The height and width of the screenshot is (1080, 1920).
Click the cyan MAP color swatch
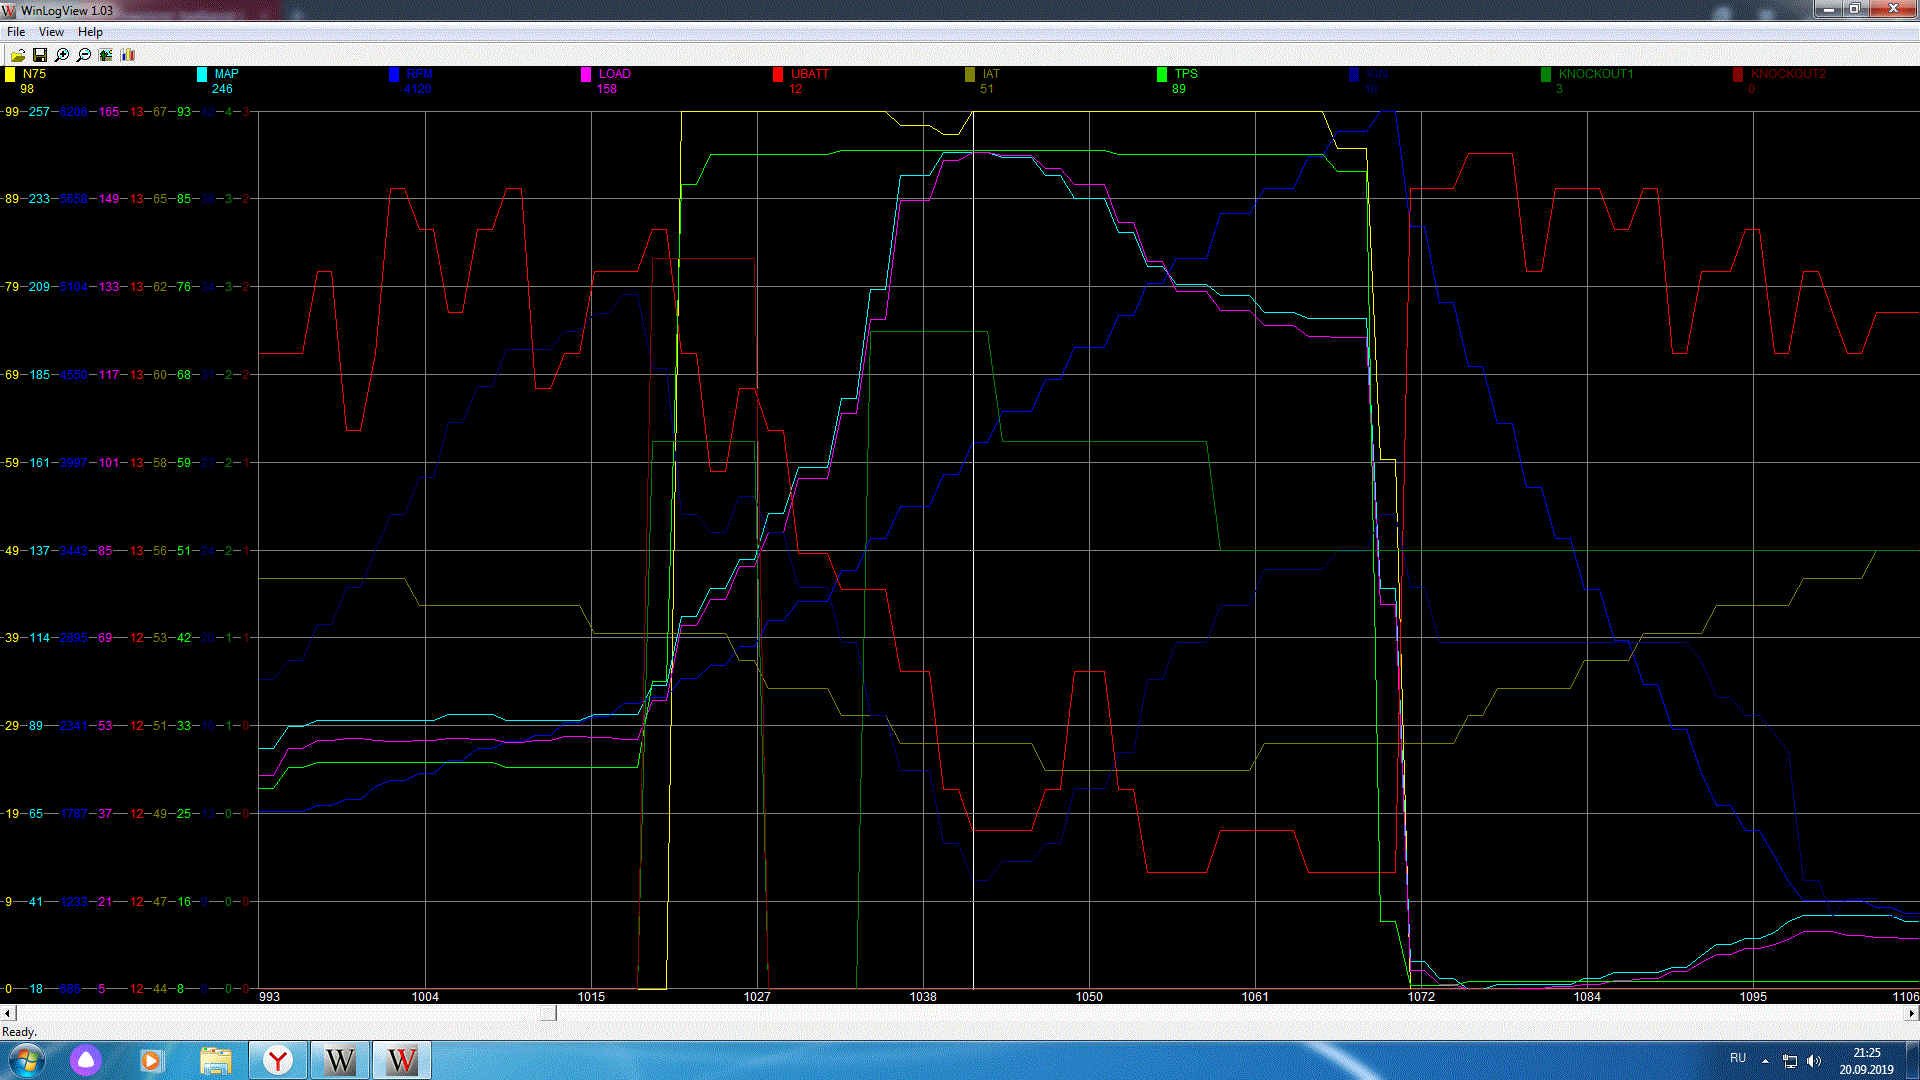tap(202, 74)
